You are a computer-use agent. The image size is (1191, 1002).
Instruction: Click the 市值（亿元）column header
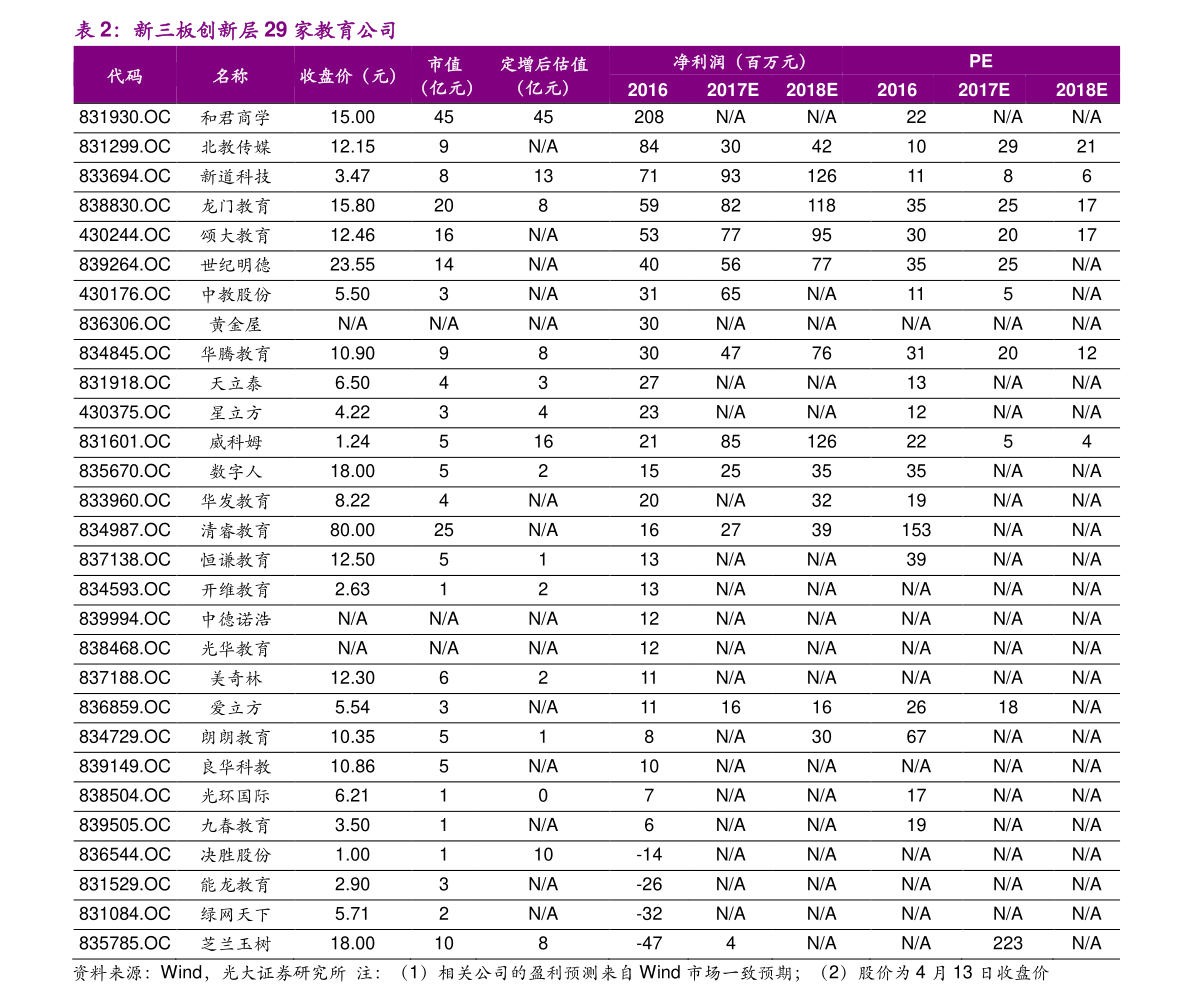pos(446,76)
